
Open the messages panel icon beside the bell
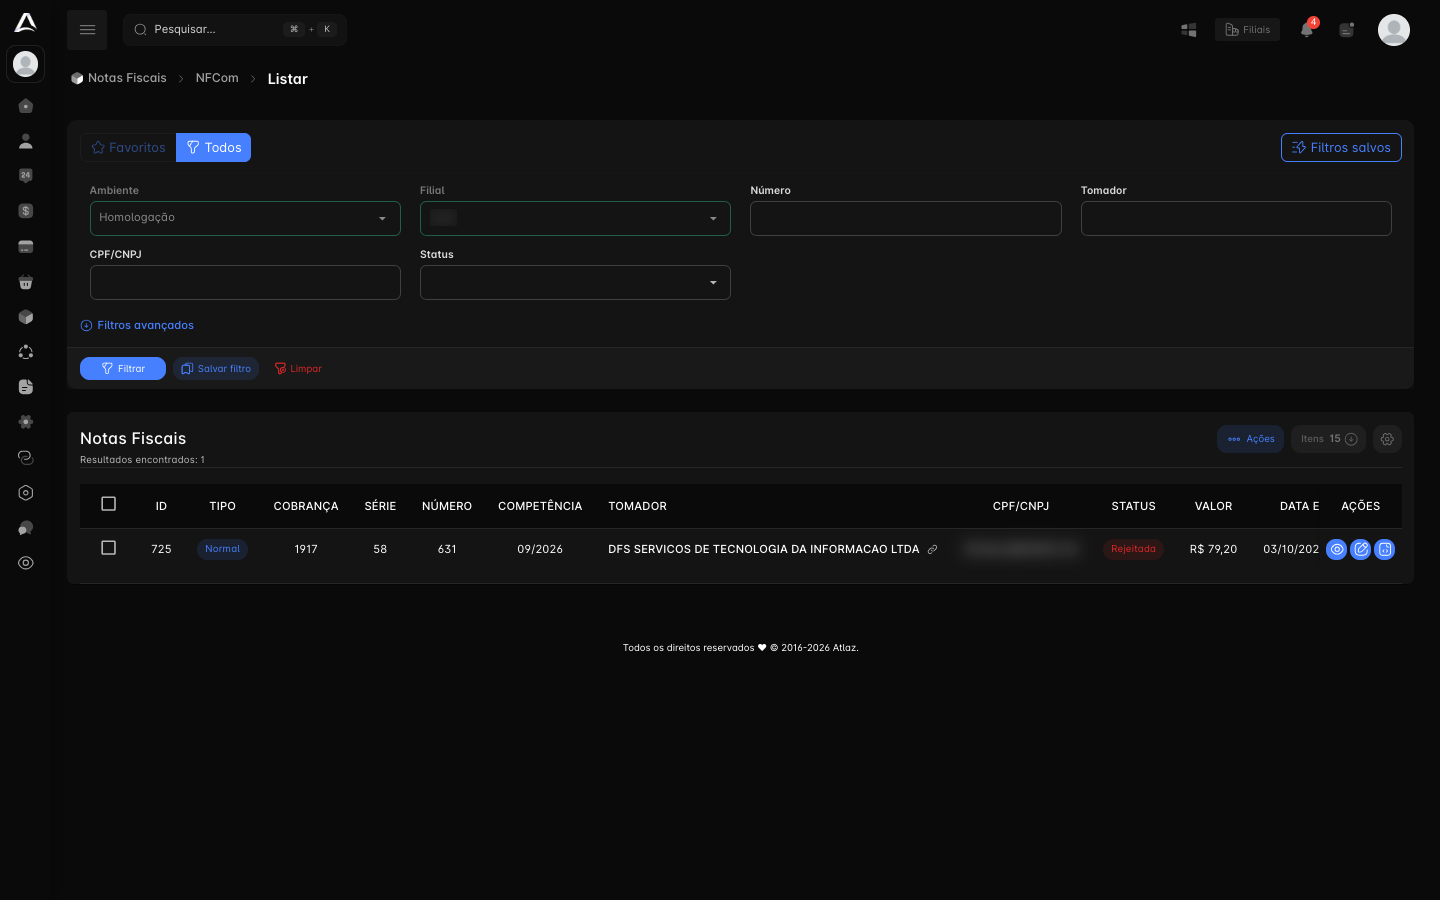(1347, 30)
